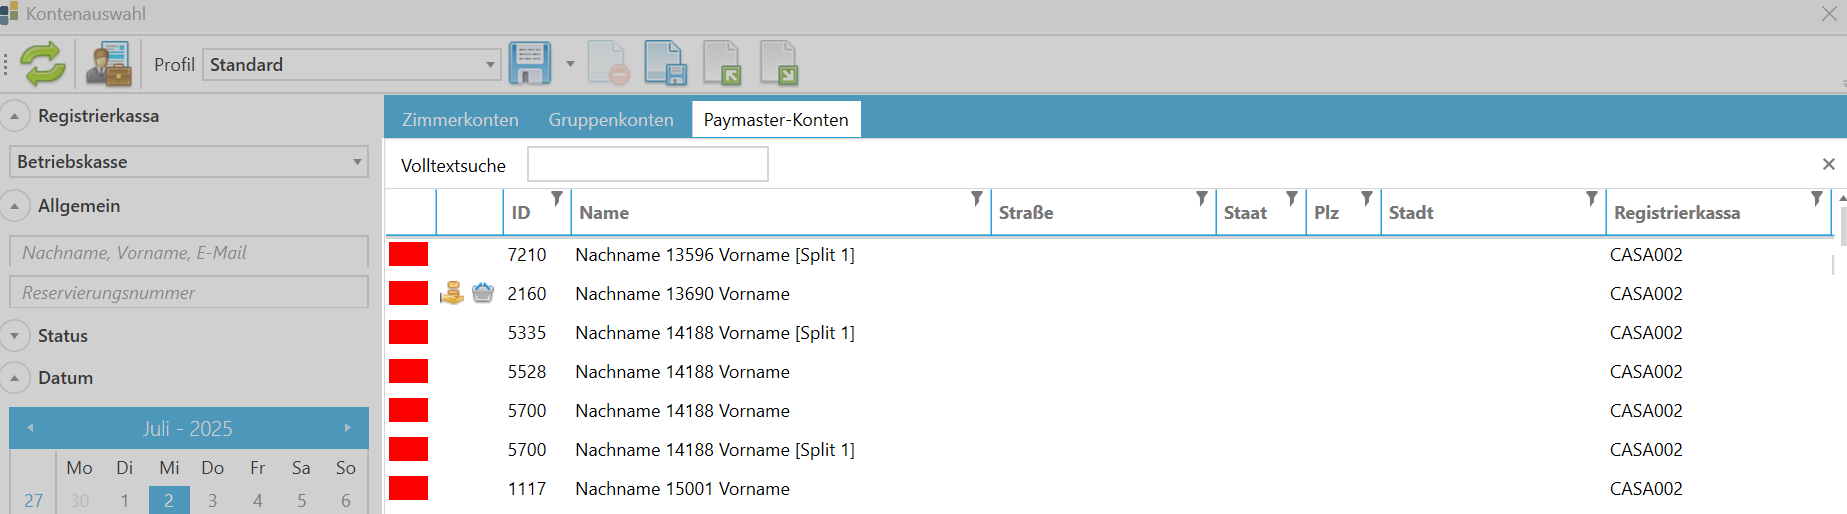This screenshot has height=514, width=1847.
Task: Open the Profil Standard combo box
Action: 352,64
